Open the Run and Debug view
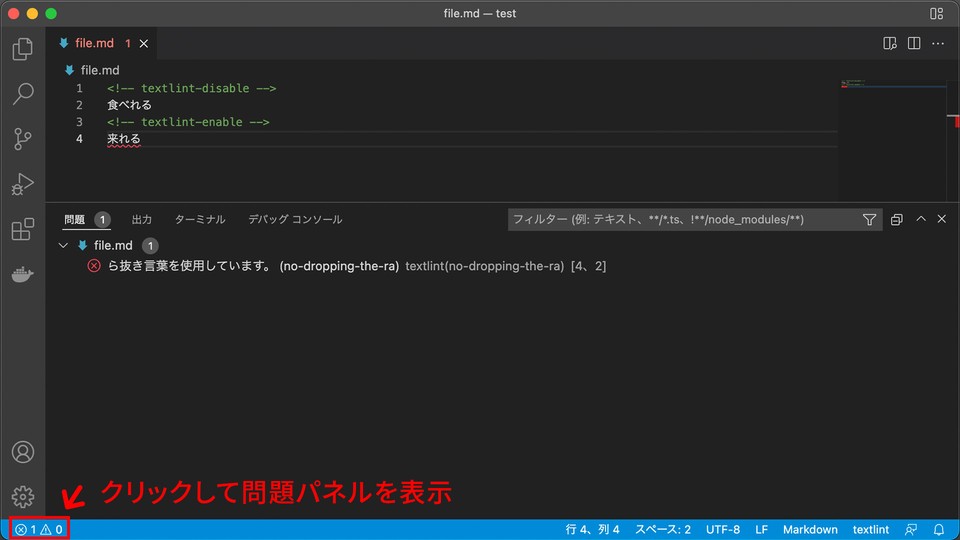 23,184
